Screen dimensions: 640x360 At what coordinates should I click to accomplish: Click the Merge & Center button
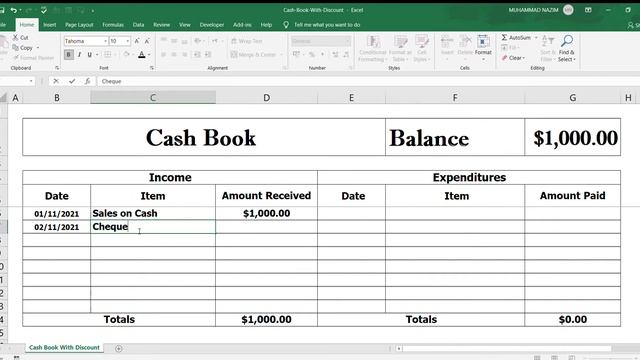(x=253, y=54)
